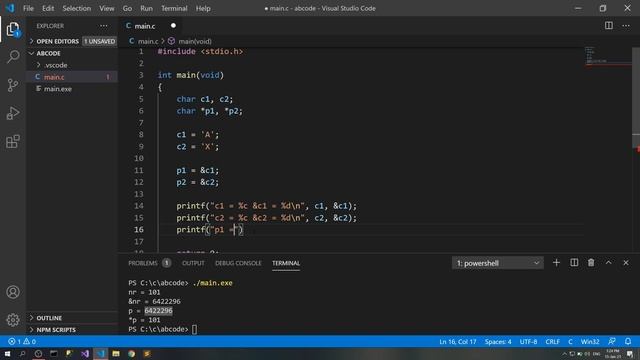
Task: Open the Edit menu
Action: point(48,8)
